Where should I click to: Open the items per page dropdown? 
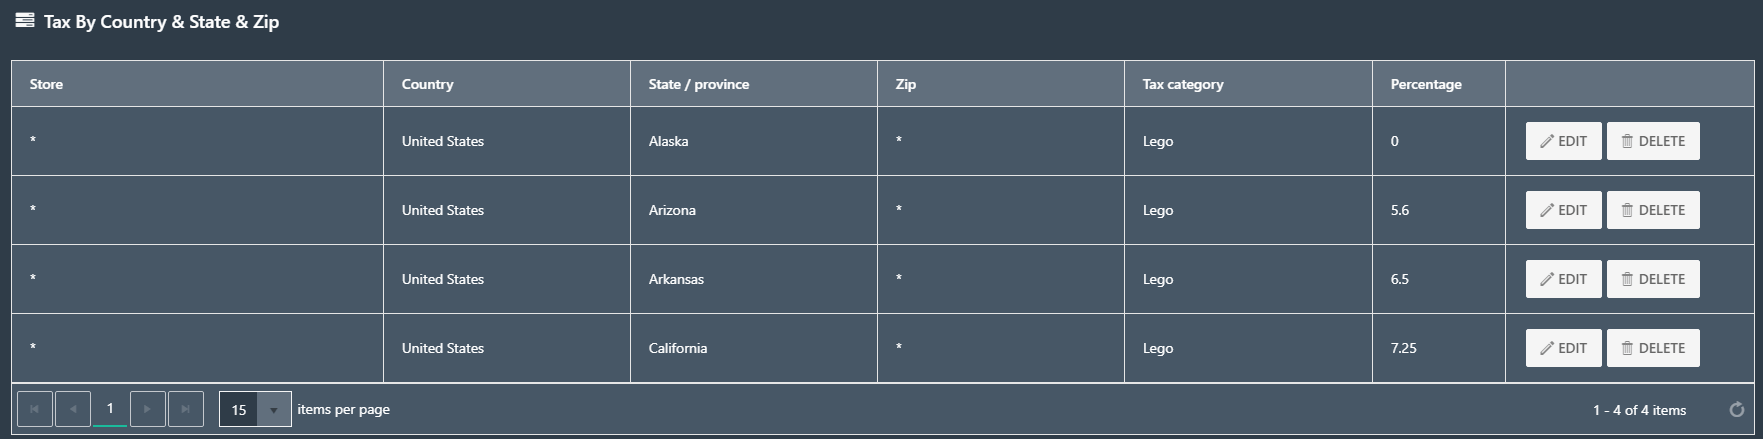(x=255, y=409)
